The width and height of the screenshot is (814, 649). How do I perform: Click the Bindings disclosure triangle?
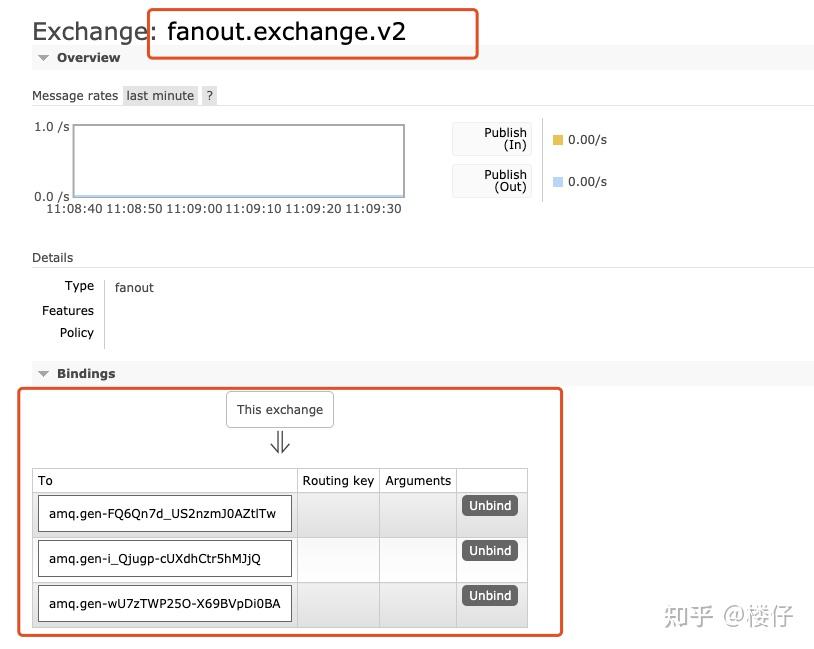pos(42,373)
